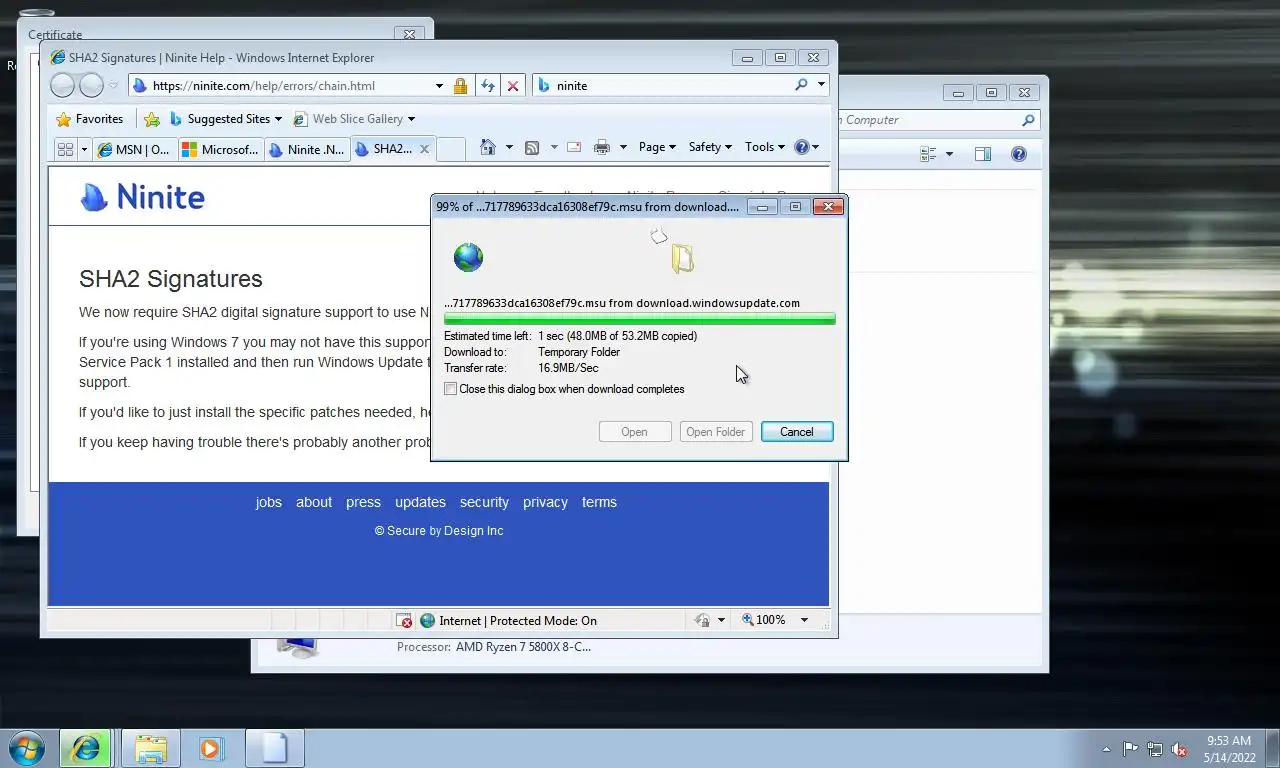The width and height of the screenshot is (1280, 768).
Task: Open a new blank tab
Action: click(451, 149)
